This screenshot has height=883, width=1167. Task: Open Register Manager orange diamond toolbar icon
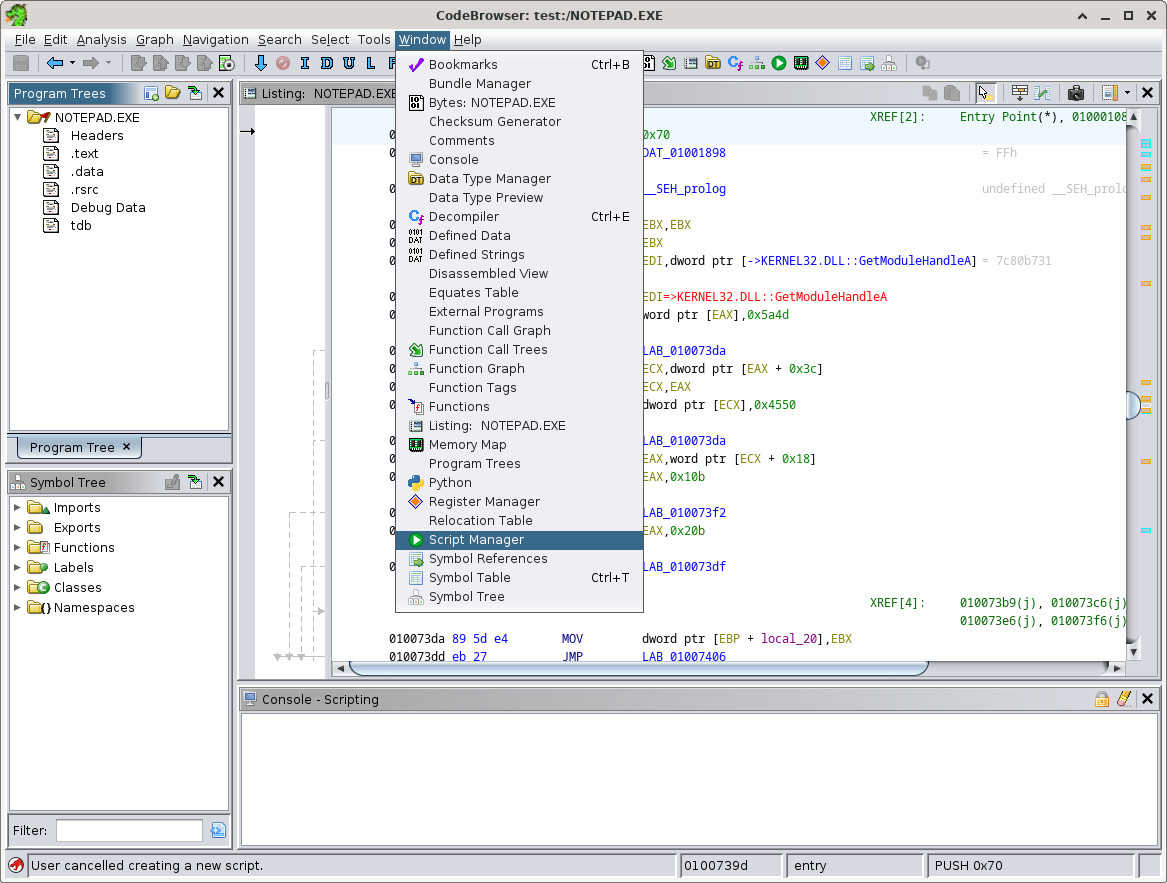(x=822, y=63)
